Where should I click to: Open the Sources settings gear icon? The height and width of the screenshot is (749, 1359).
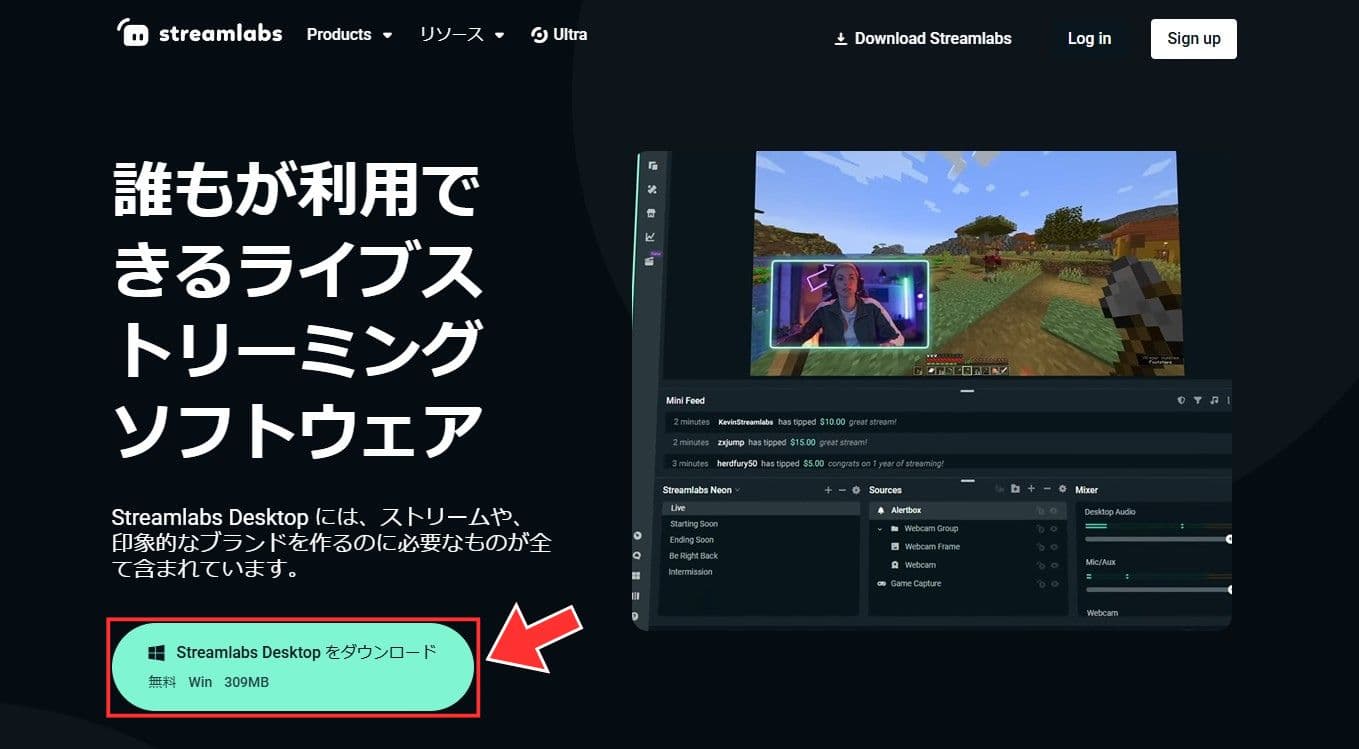(x=1063, y=489)
